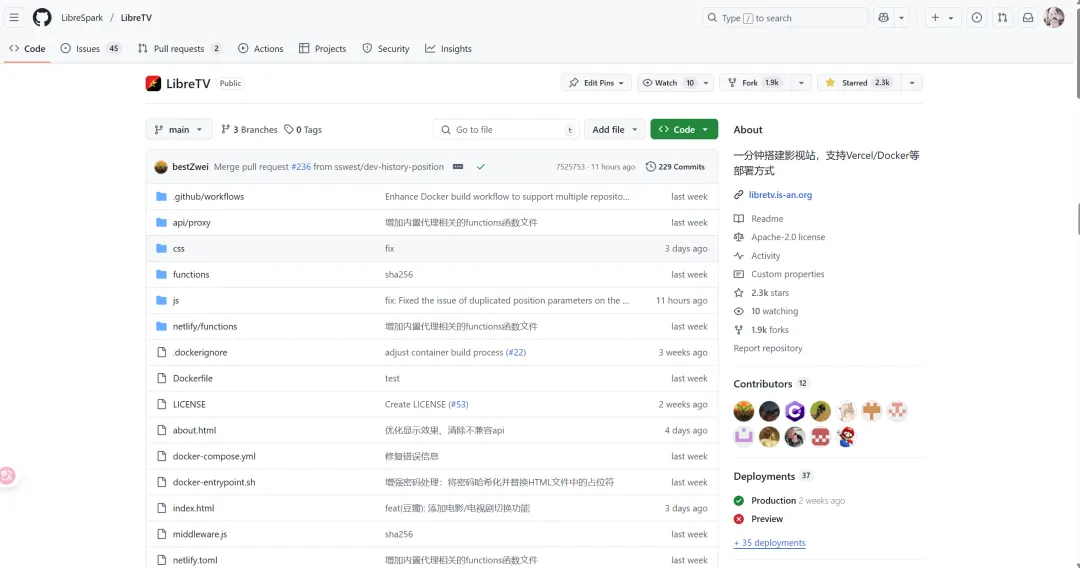Viewport: 1080px width, 568px height.
Task: Open 0 Tags link
Action: [x=303, y=129]
